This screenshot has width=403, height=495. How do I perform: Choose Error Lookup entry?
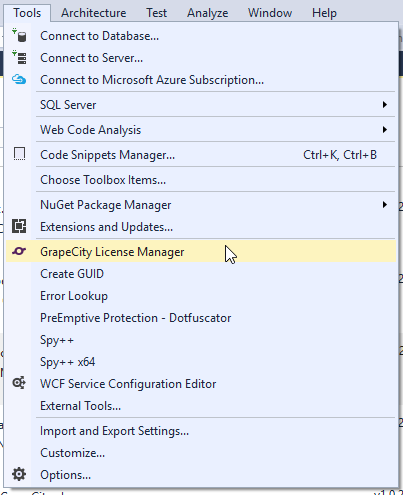pos(74,296)
